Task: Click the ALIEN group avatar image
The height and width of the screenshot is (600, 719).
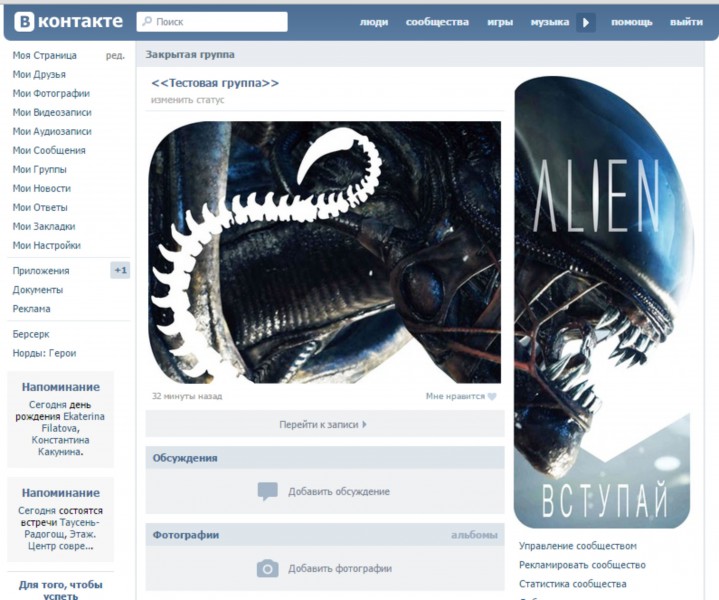Action: (x=602, y=302)
